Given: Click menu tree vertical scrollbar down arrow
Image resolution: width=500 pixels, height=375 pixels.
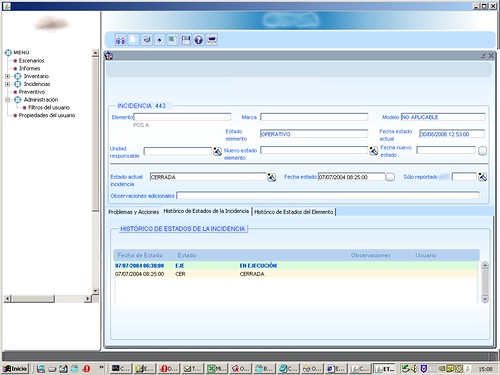Looking at the screenshot, I should tap(95, 291).
